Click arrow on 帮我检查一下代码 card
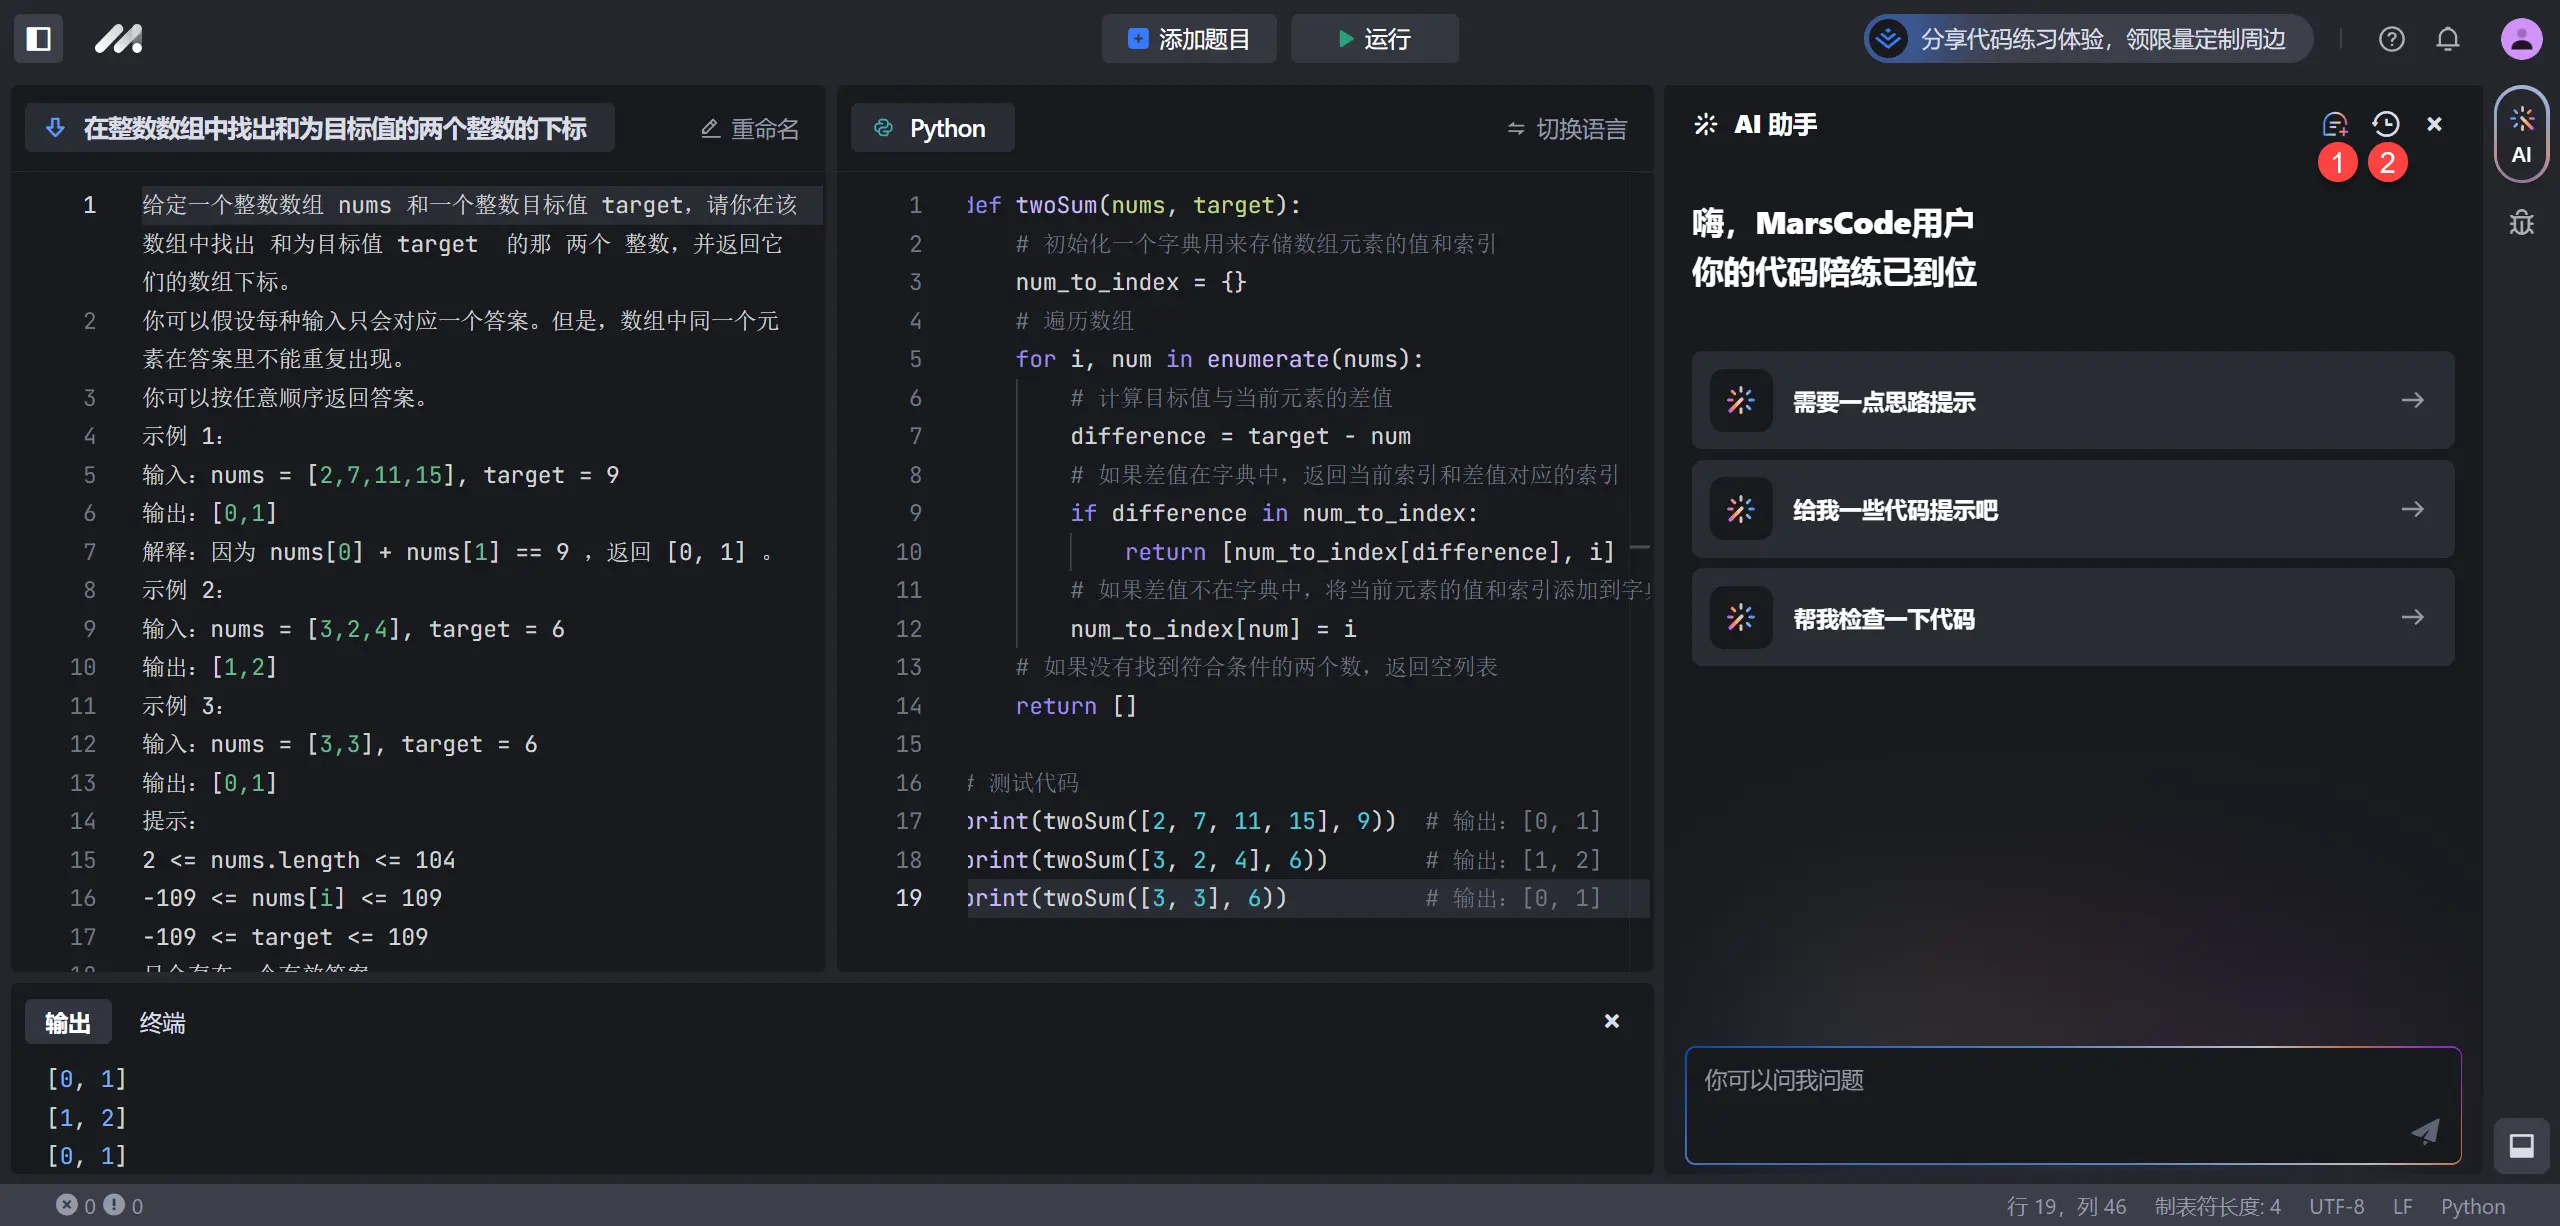Viewport: 2560px width, 1226px height. 2412,617
